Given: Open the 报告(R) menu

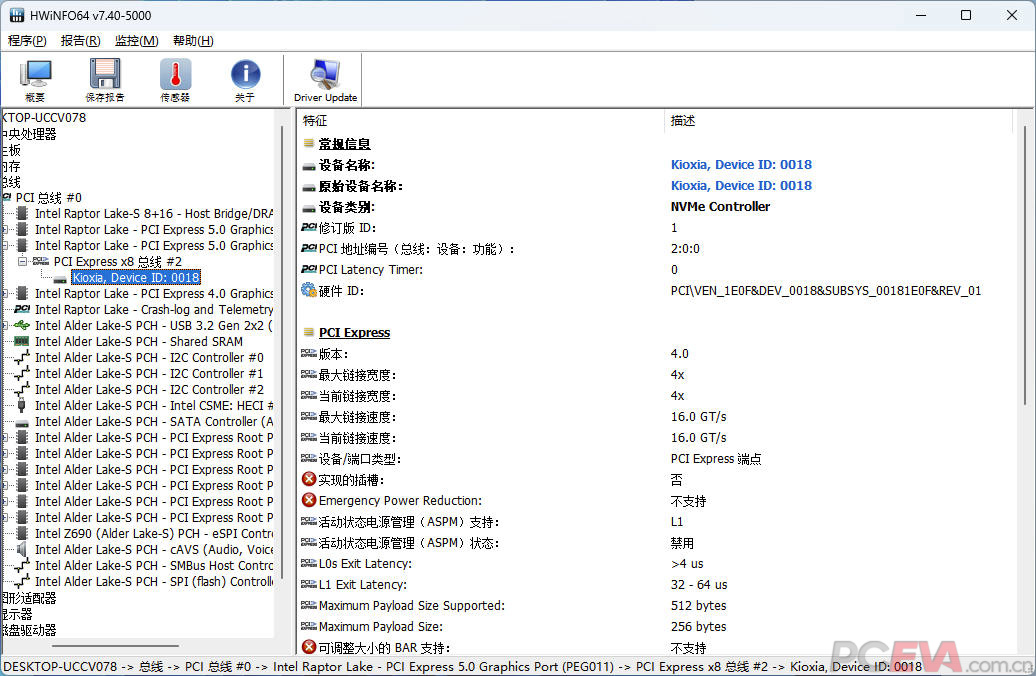Looking at the screenshot, I should click(x=78, y=41).
